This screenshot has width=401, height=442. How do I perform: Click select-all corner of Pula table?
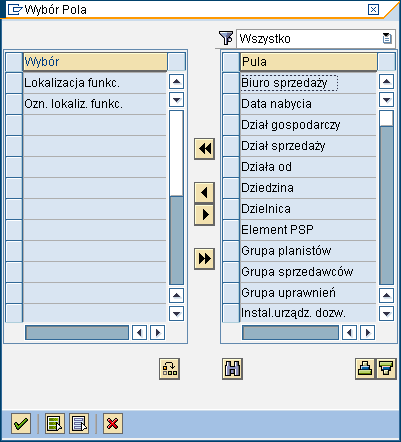[231, 62]
